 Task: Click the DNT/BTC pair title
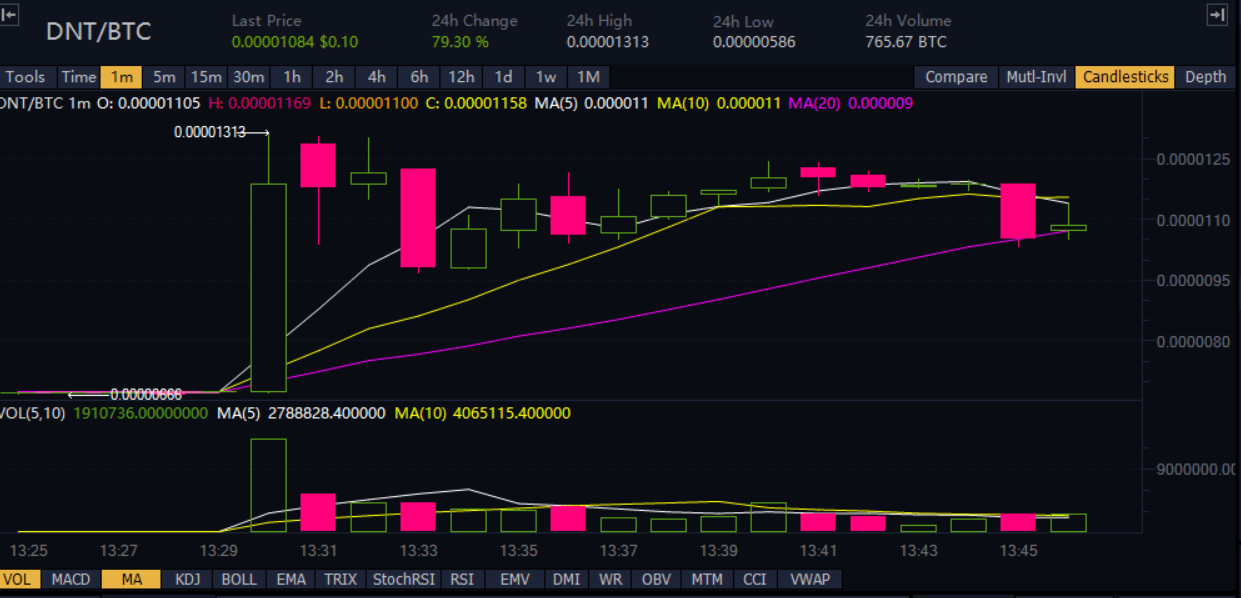coord(98,31)
